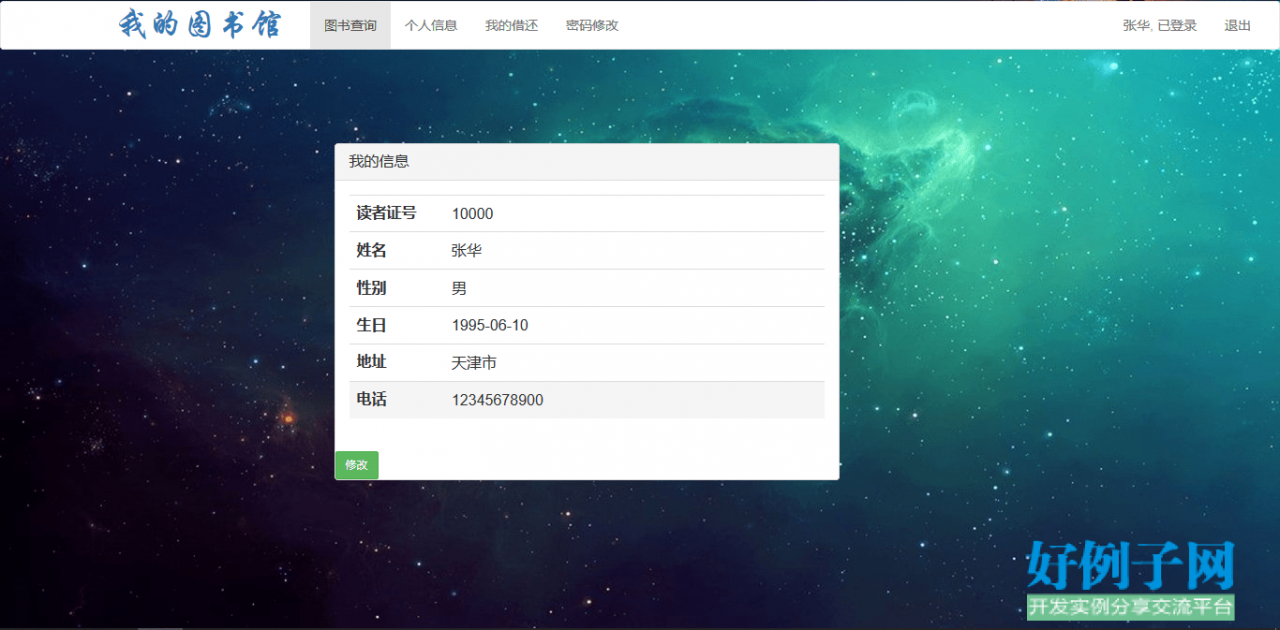This screenshot has height=630, width=1280.
Task: Select the name value 张华 in the table
Action: [x=466, y=251]
